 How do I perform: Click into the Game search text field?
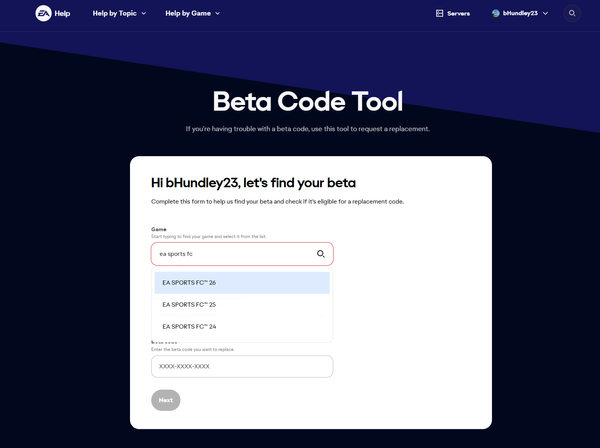point(233,254)
